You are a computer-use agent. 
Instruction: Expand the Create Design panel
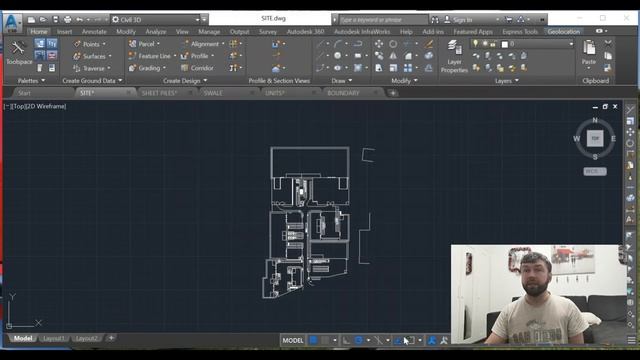point(185,81)
